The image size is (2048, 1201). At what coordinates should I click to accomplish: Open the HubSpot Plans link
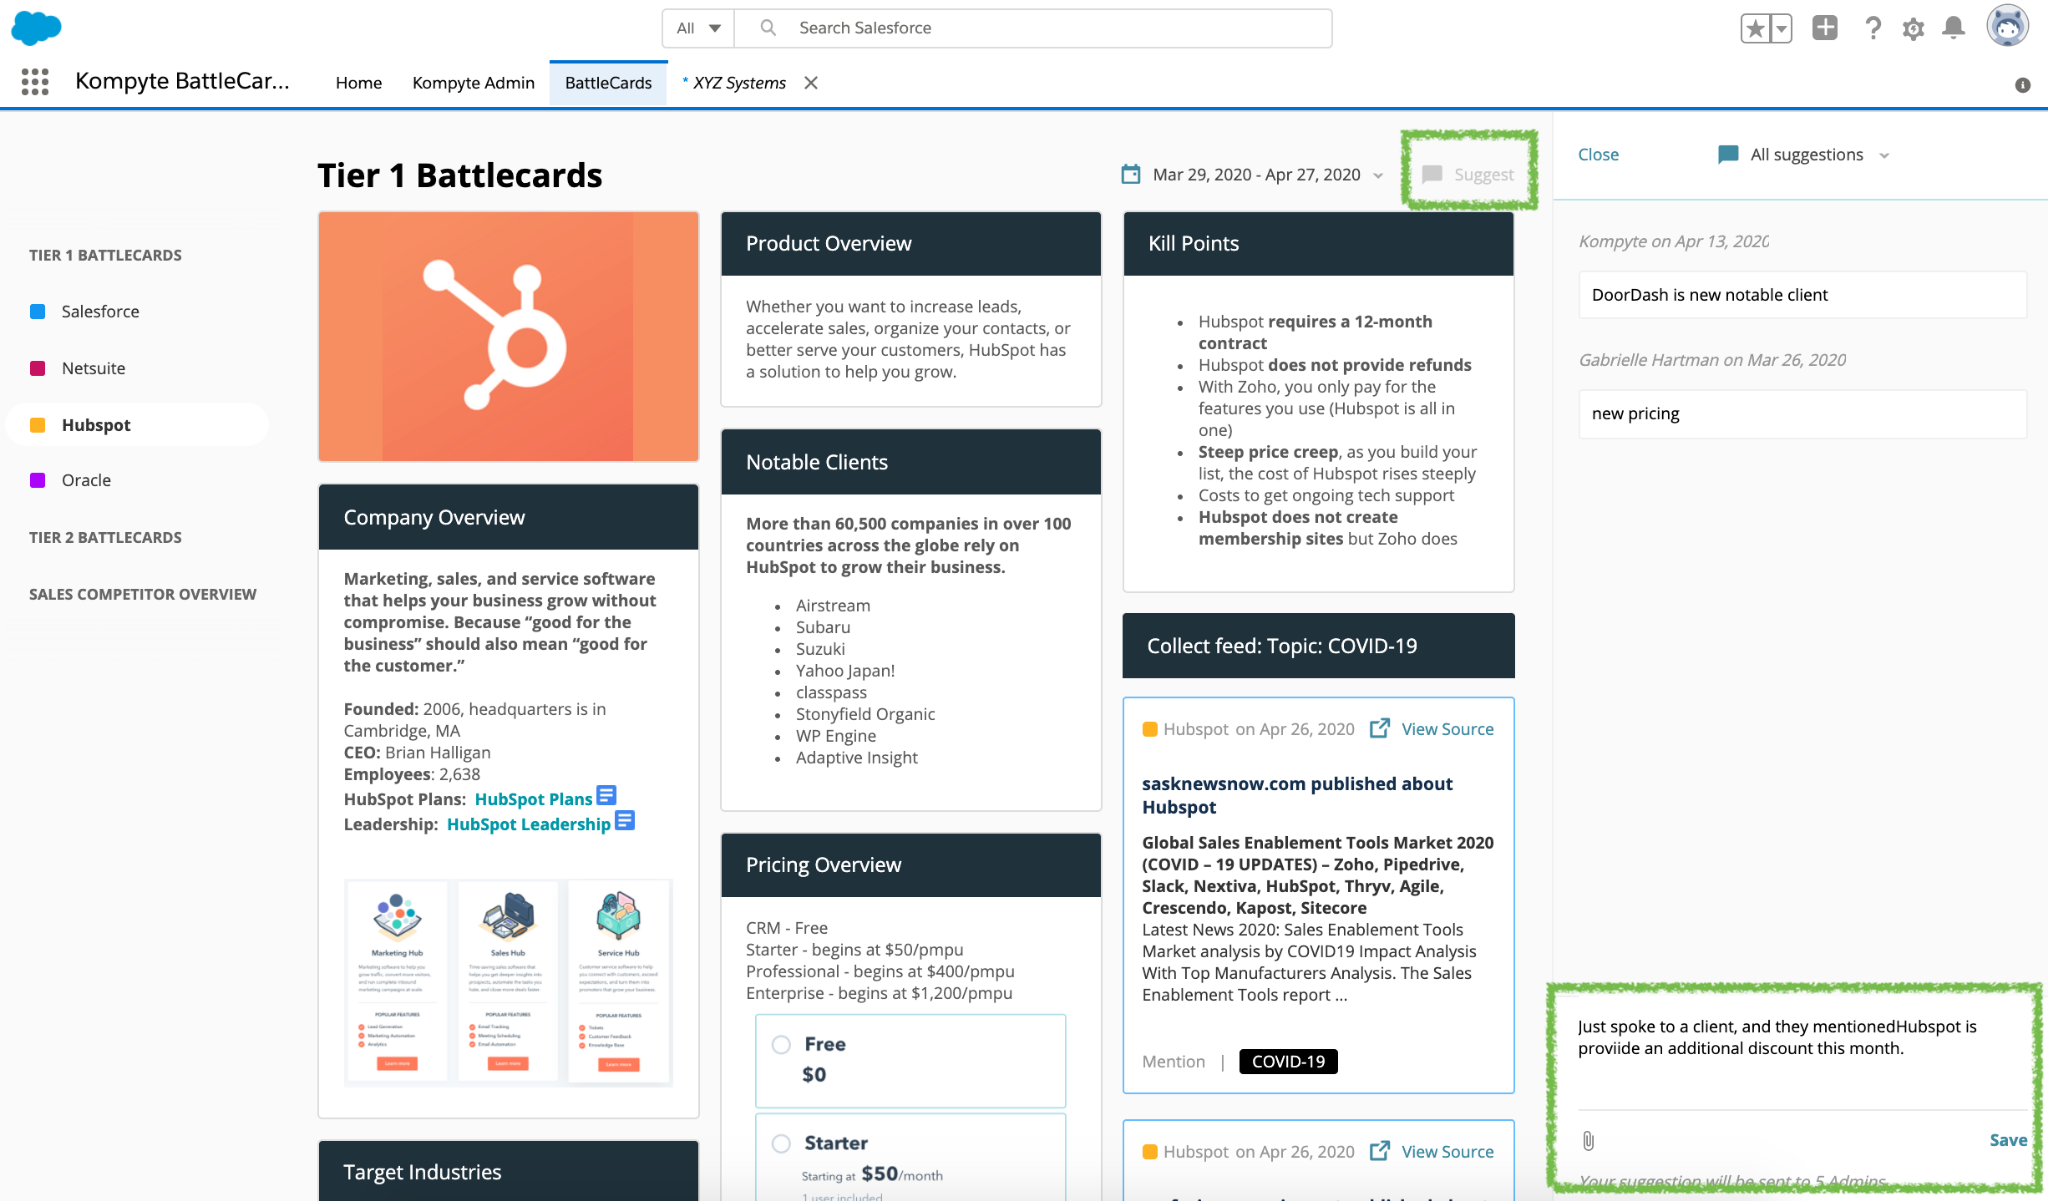(533, 799)
